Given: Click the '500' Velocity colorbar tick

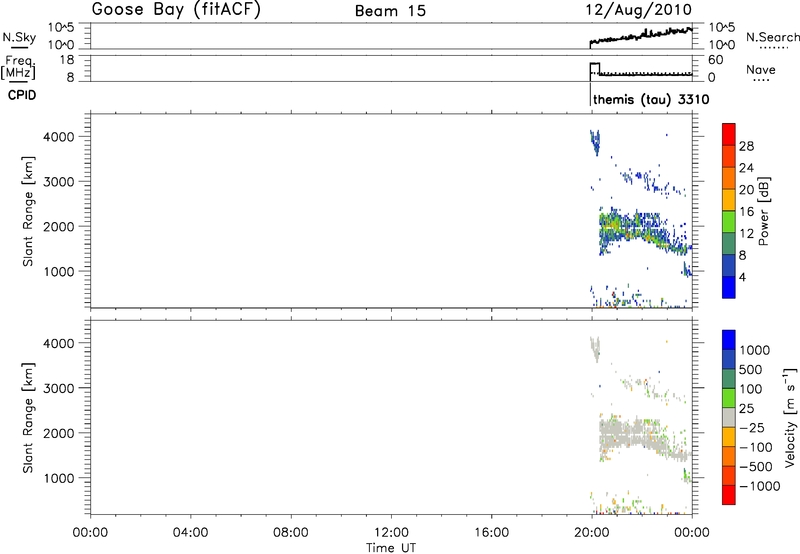Looking at the screenshot, I should point(751,370).
